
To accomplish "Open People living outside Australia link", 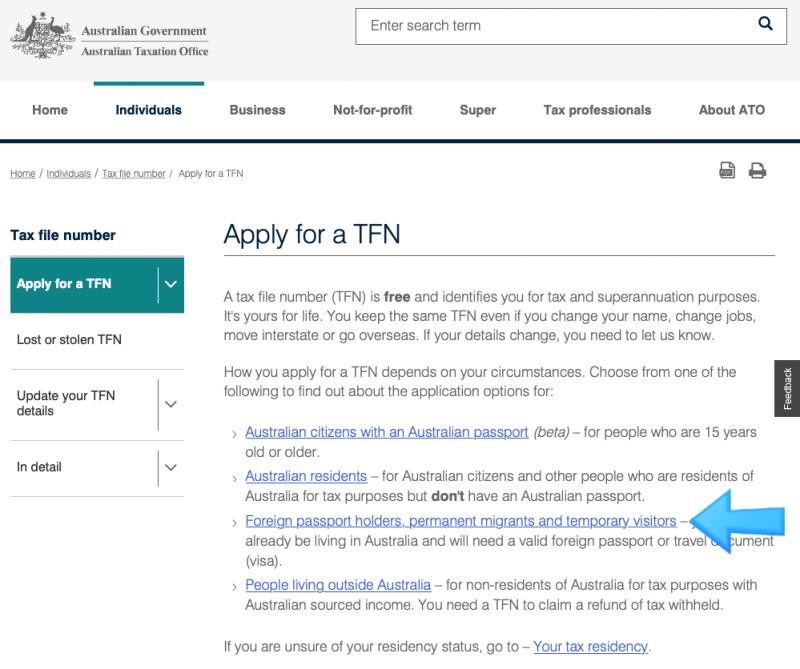I will 338,585.
